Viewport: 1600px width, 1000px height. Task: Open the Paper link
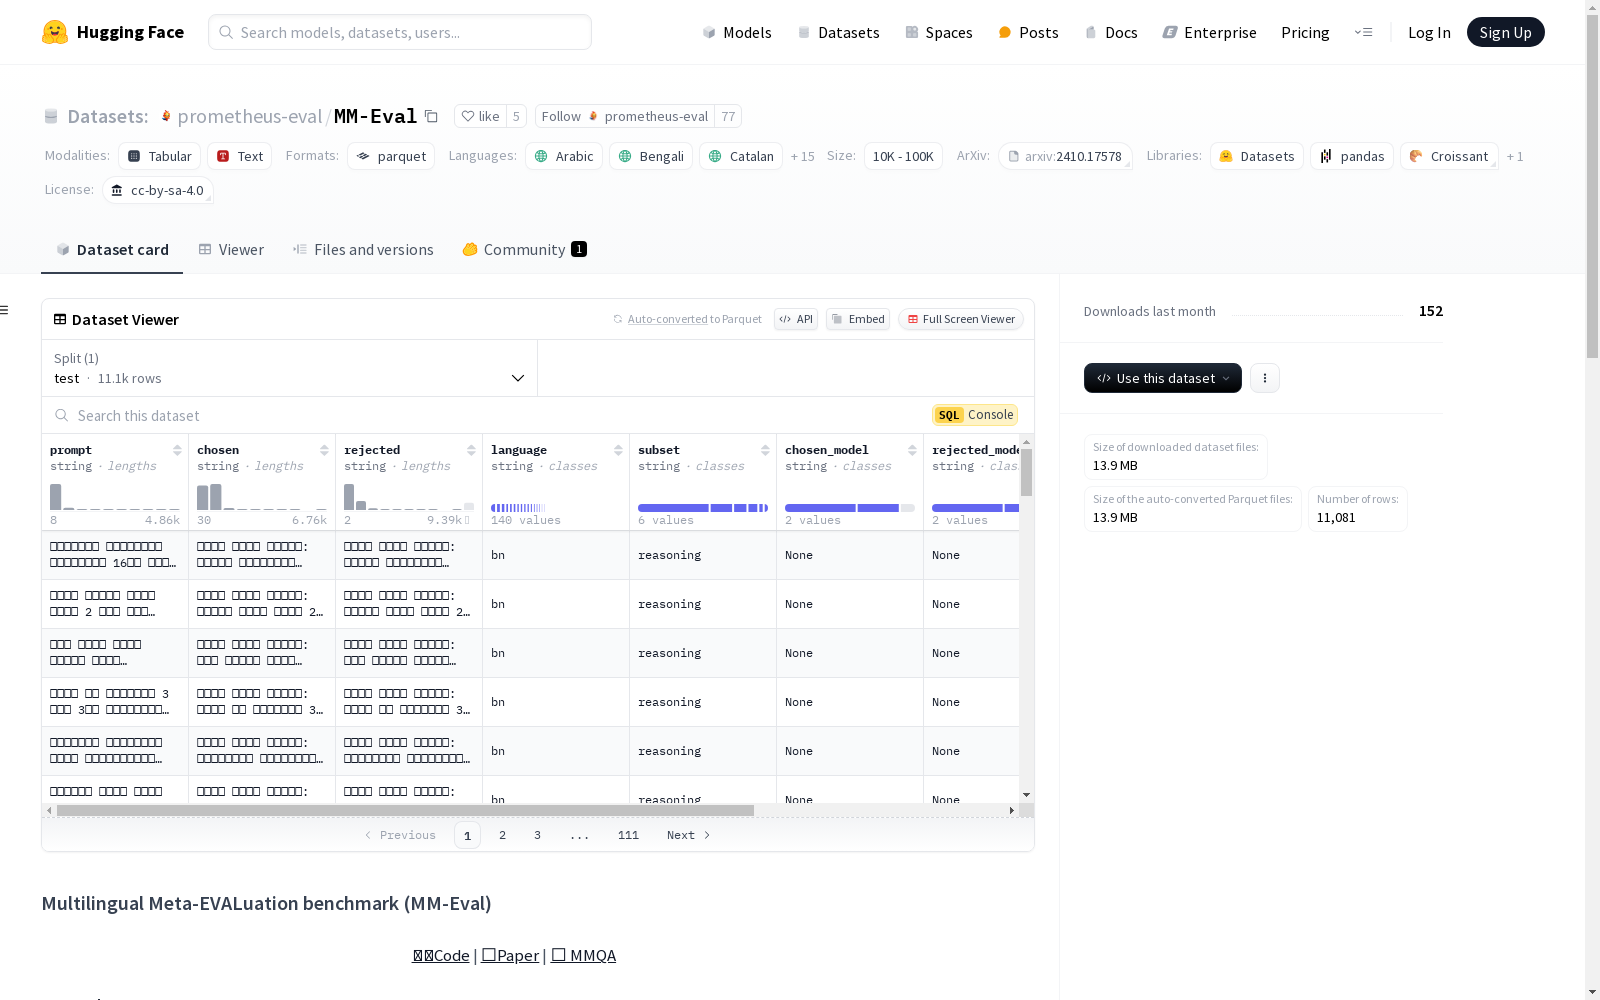pyautogui.click(x=510, y=955)
